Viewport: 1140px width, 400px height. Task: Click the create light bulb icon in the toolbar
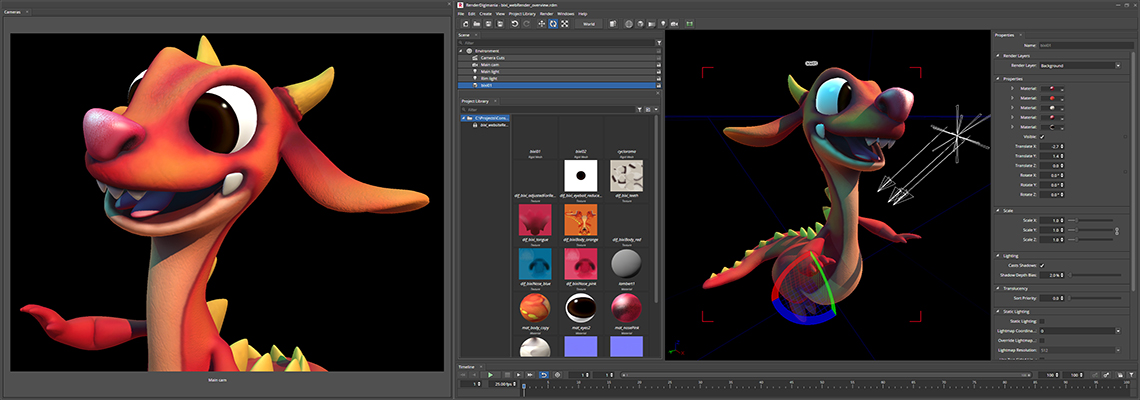pyautogui.click(x=662, y=24)
